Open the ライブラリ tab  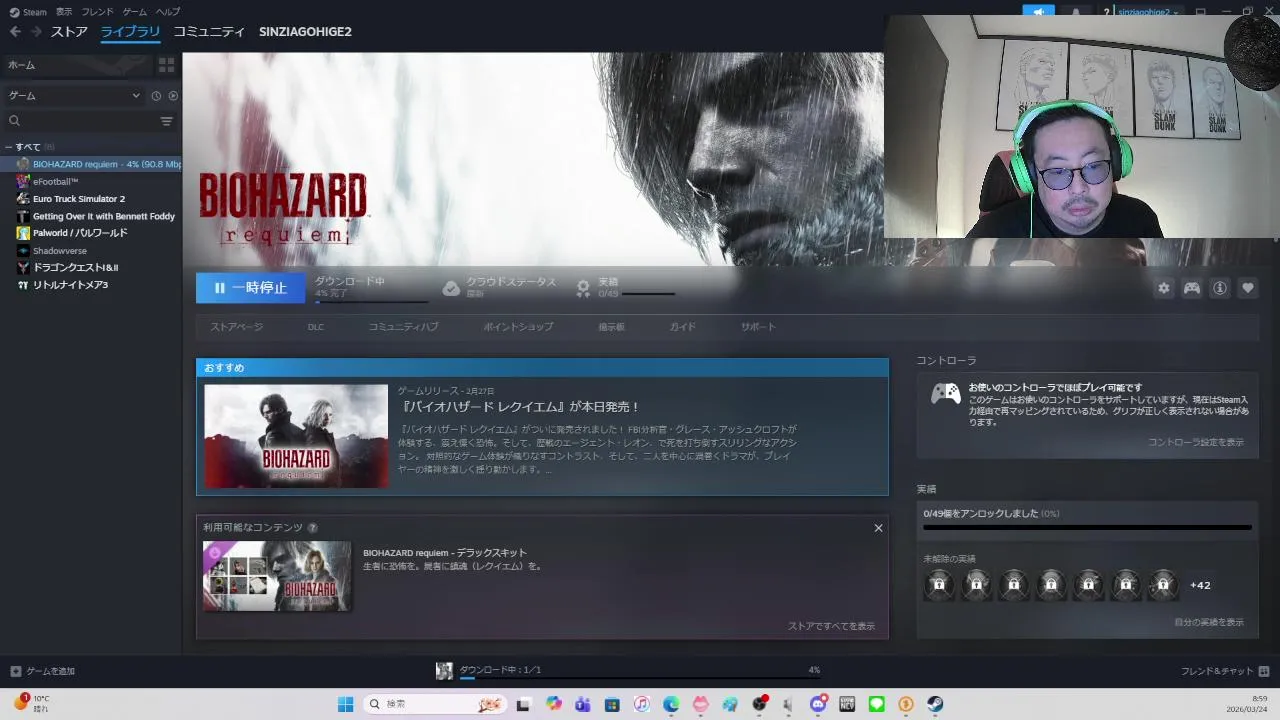(130, 32)
